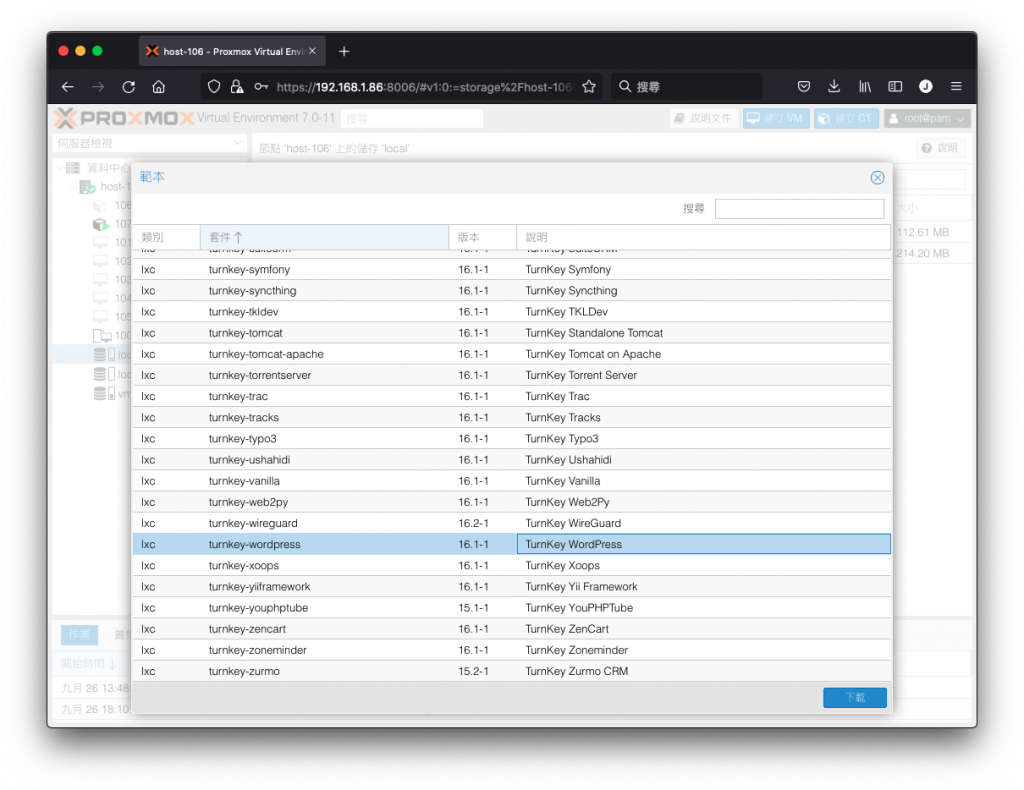Open a new browser tab
Viewport: 1024px width, 790px height.
tap(344, 52)
